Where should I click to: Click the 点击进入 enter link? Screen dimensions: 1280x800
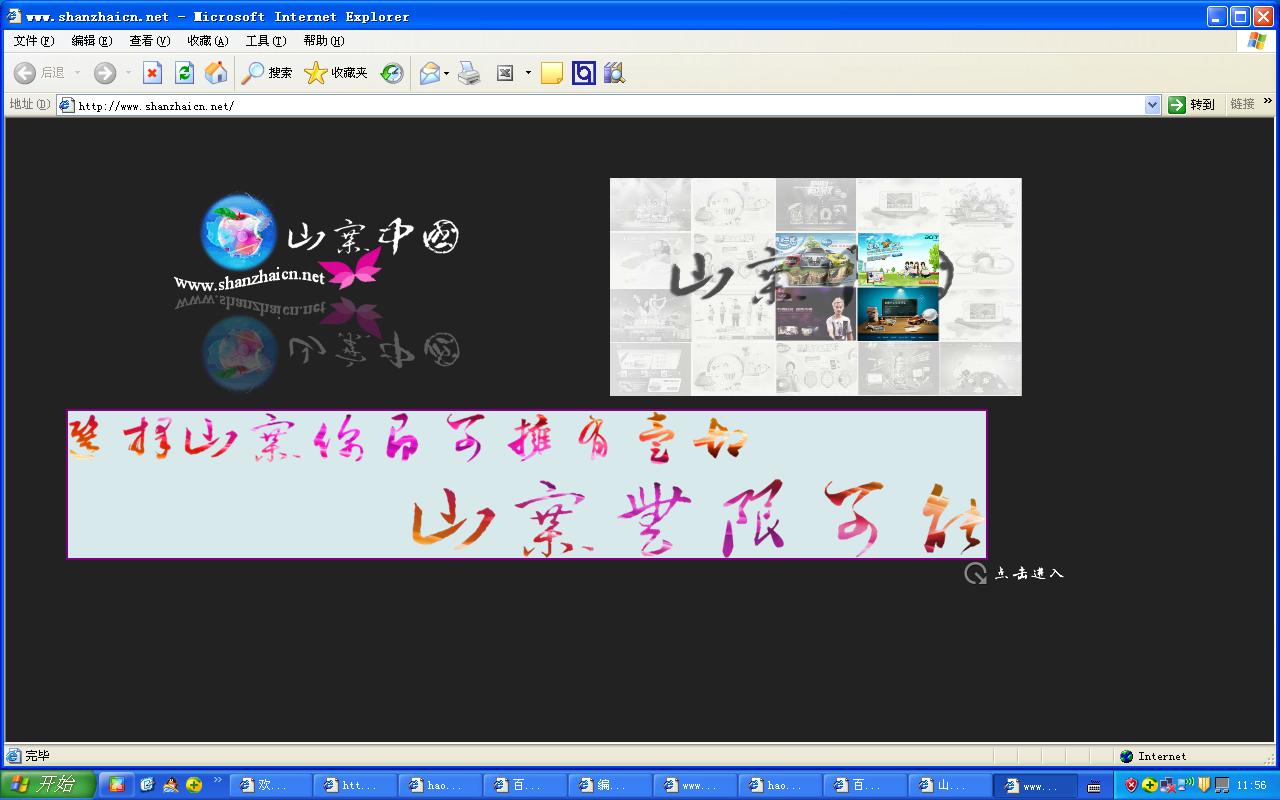click(1014, 573)
